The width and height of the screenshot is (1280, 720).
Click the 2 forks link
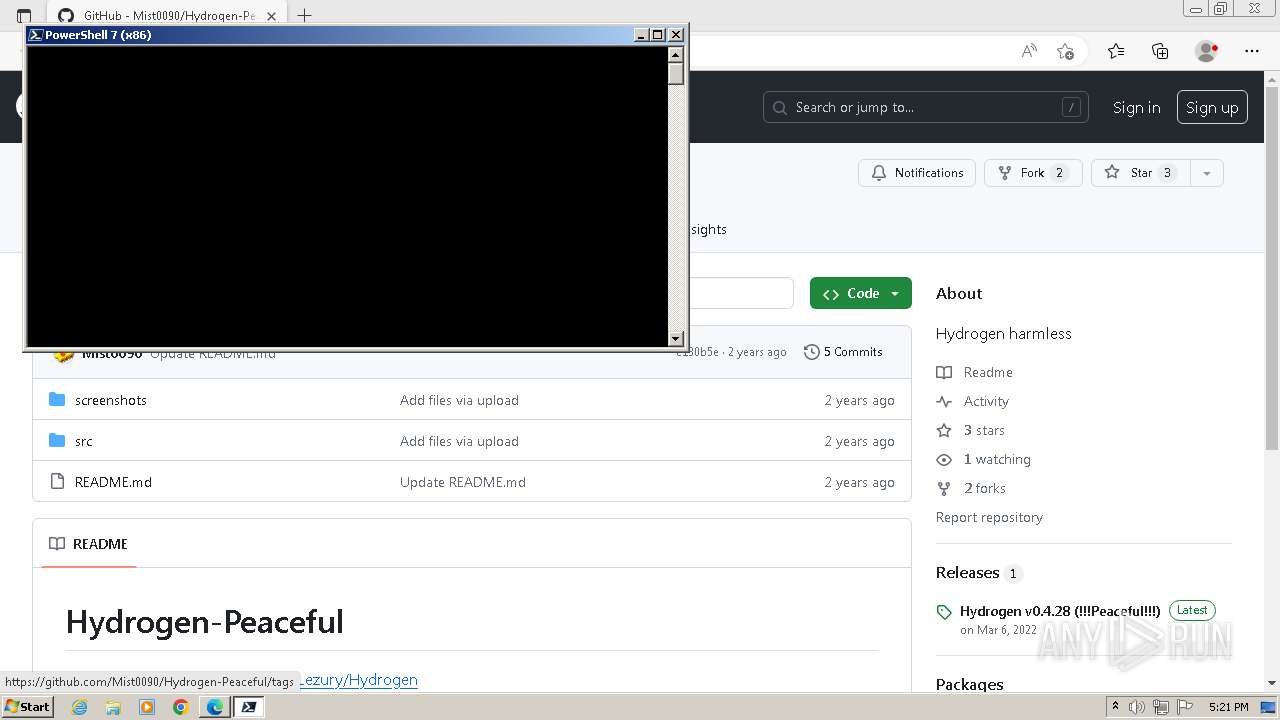pos(985,488)
